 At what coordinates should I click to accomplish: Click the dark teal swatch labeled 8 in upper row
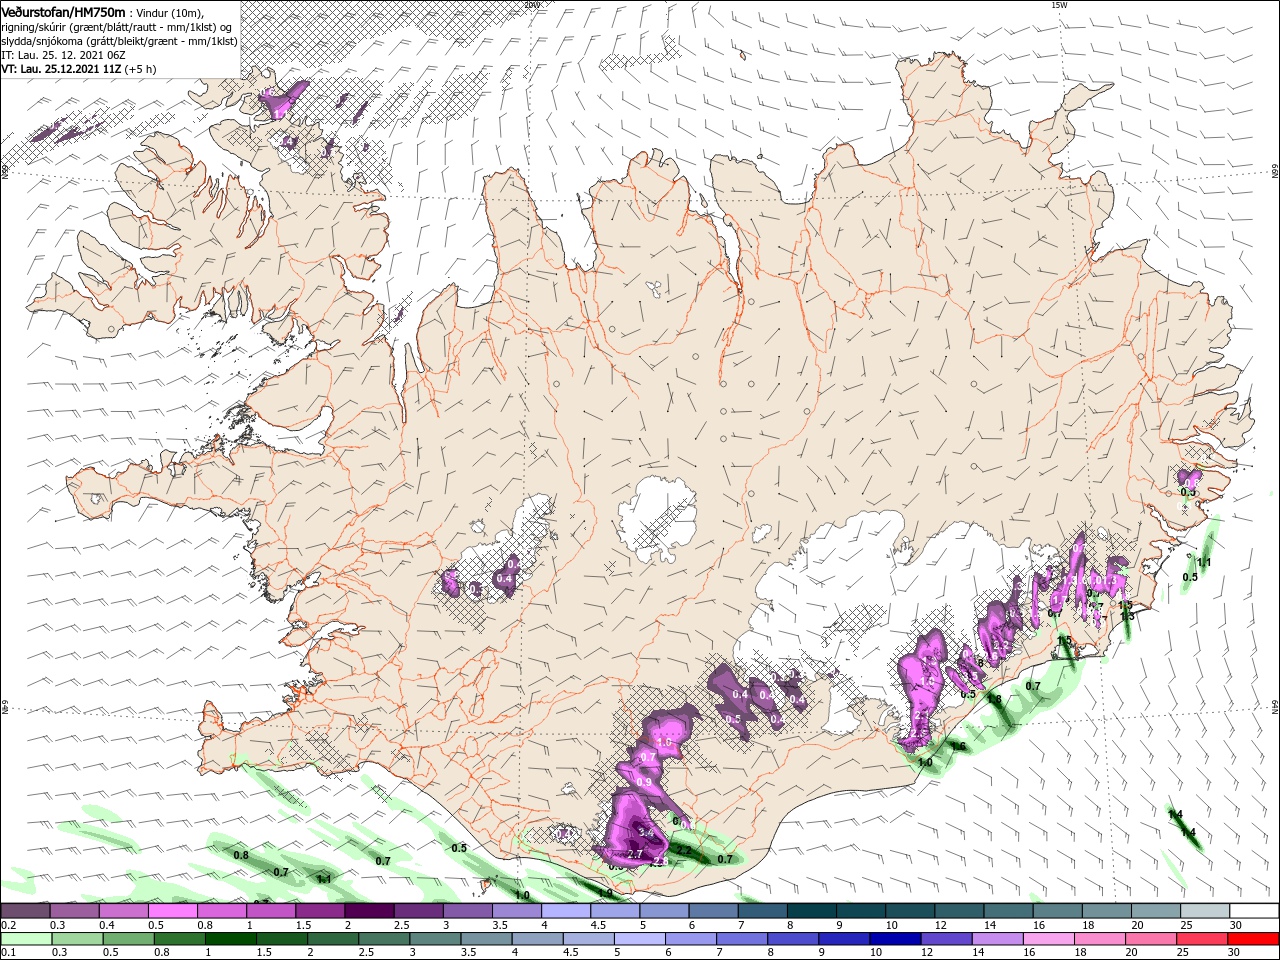812,911
